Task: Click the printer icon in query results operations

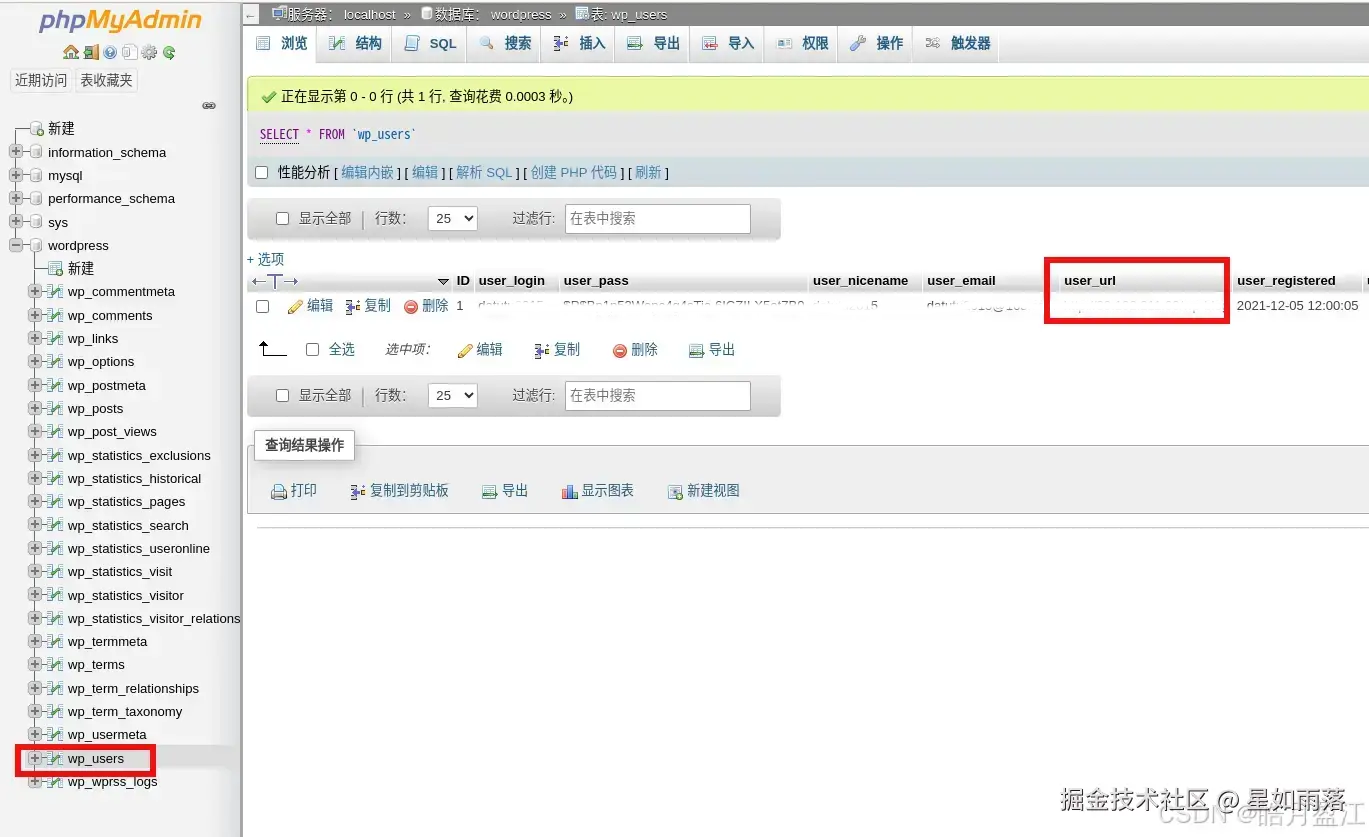Action: 279,491
